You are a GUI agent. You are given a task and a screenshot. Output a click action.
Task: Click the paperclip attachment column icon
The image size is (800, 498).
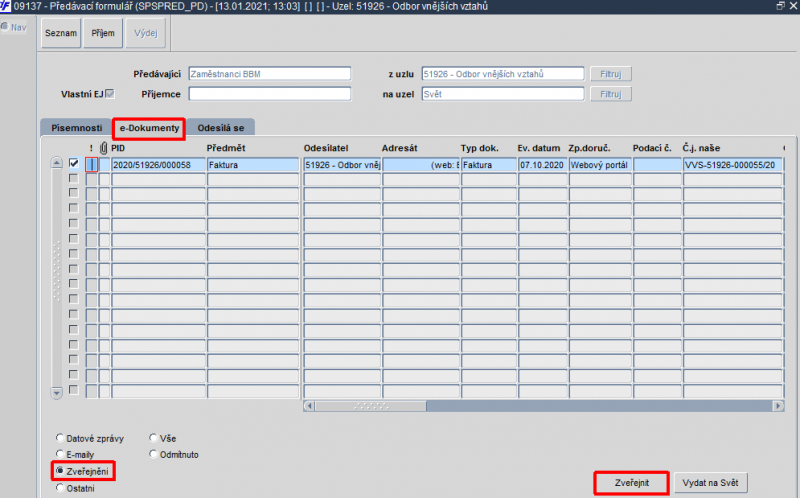(104, 148)
